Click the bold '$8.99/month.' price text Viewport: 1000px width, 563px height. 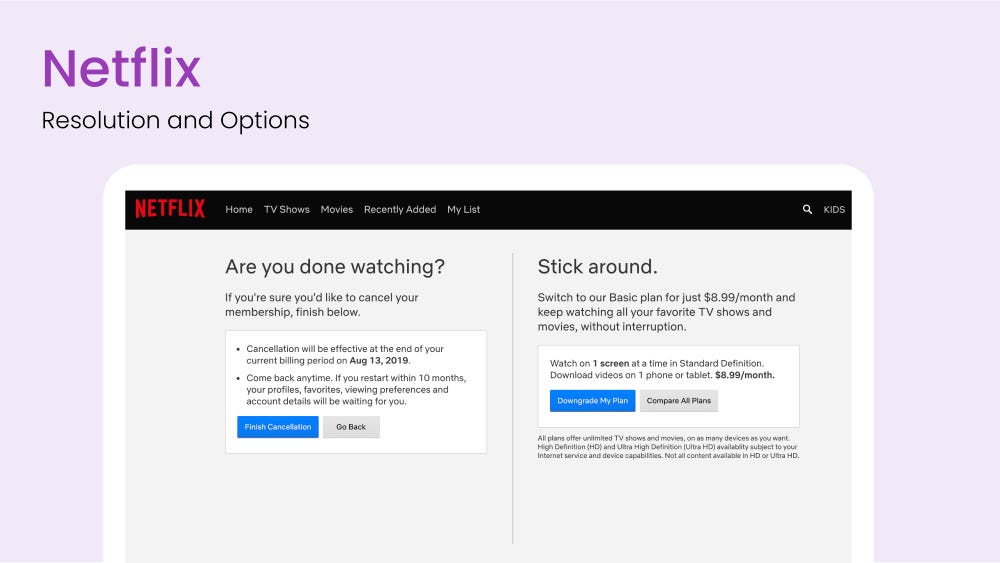pos(744,375)
